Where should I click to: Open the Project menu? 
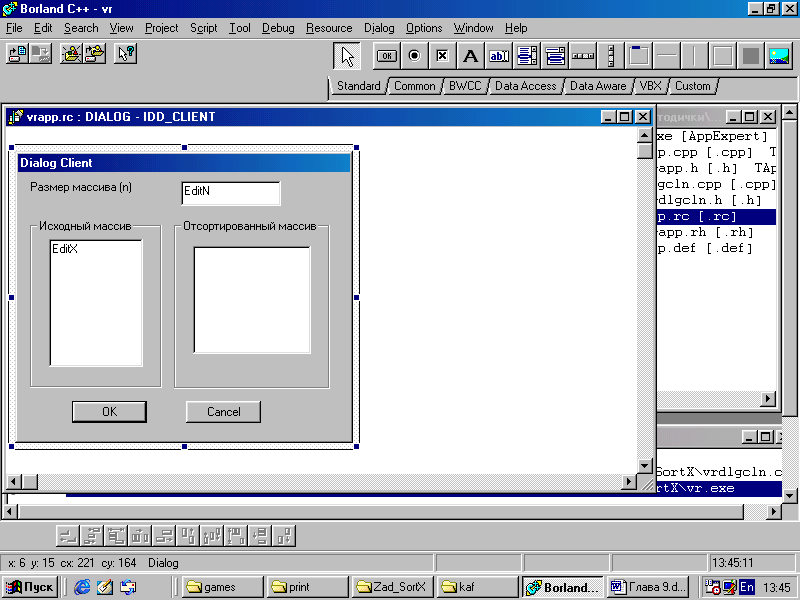(x=161, y=28)
